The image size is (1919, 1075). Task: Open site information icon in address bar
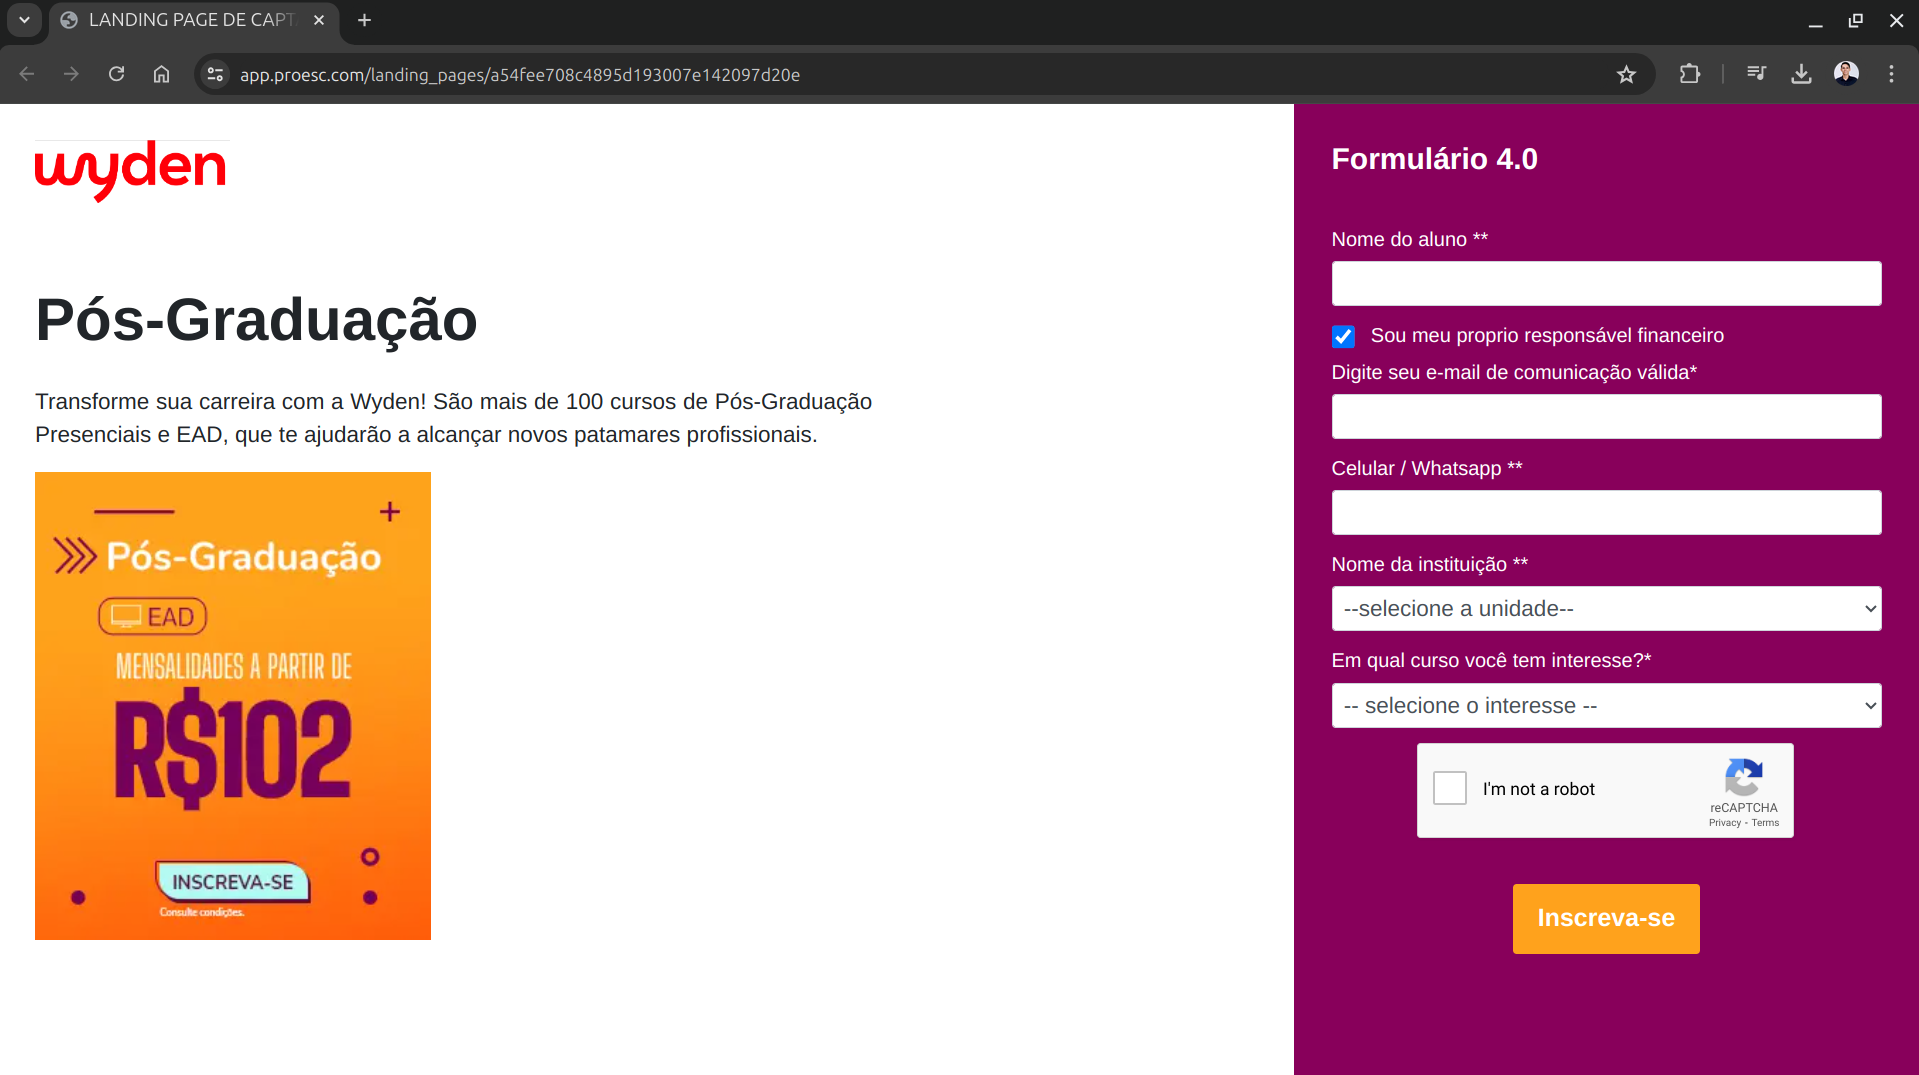(215, 74)
